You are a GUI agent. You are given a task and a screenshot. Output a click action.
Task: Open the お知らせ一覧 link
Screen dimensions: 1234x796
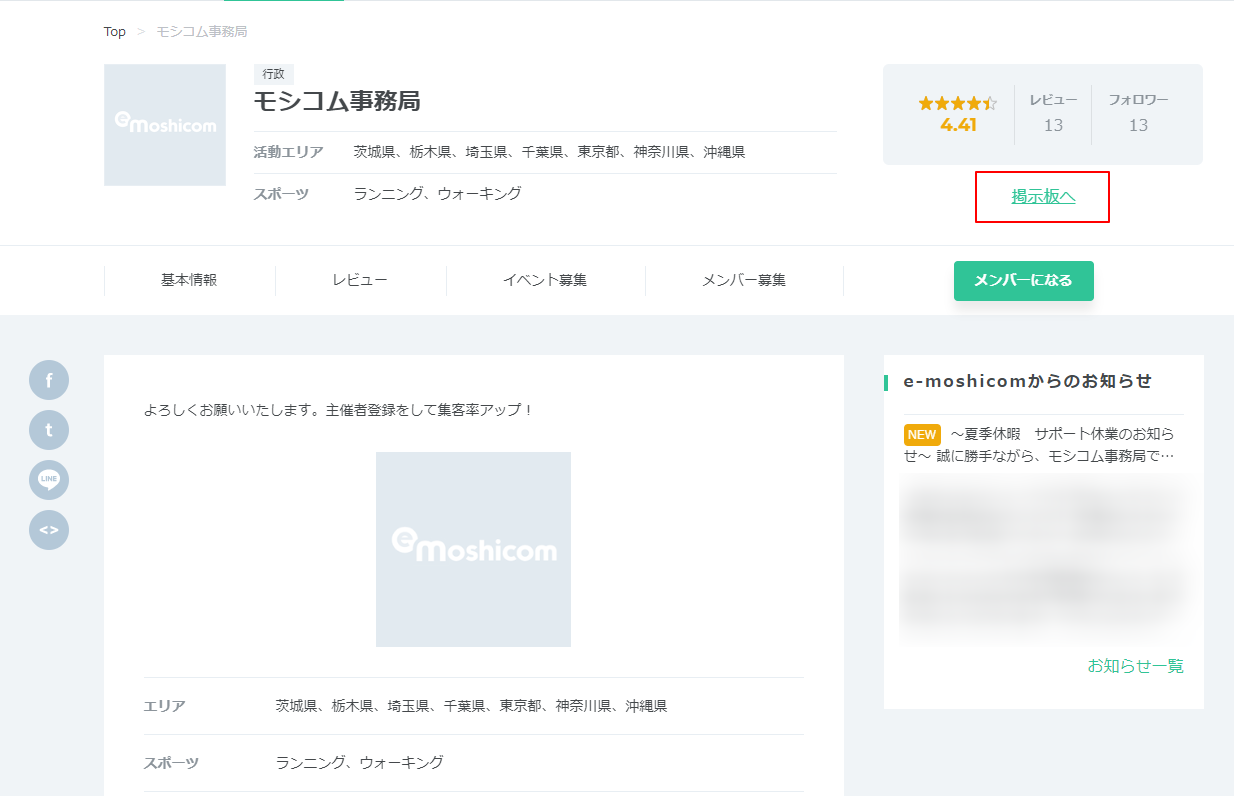tap(1135, 666)
